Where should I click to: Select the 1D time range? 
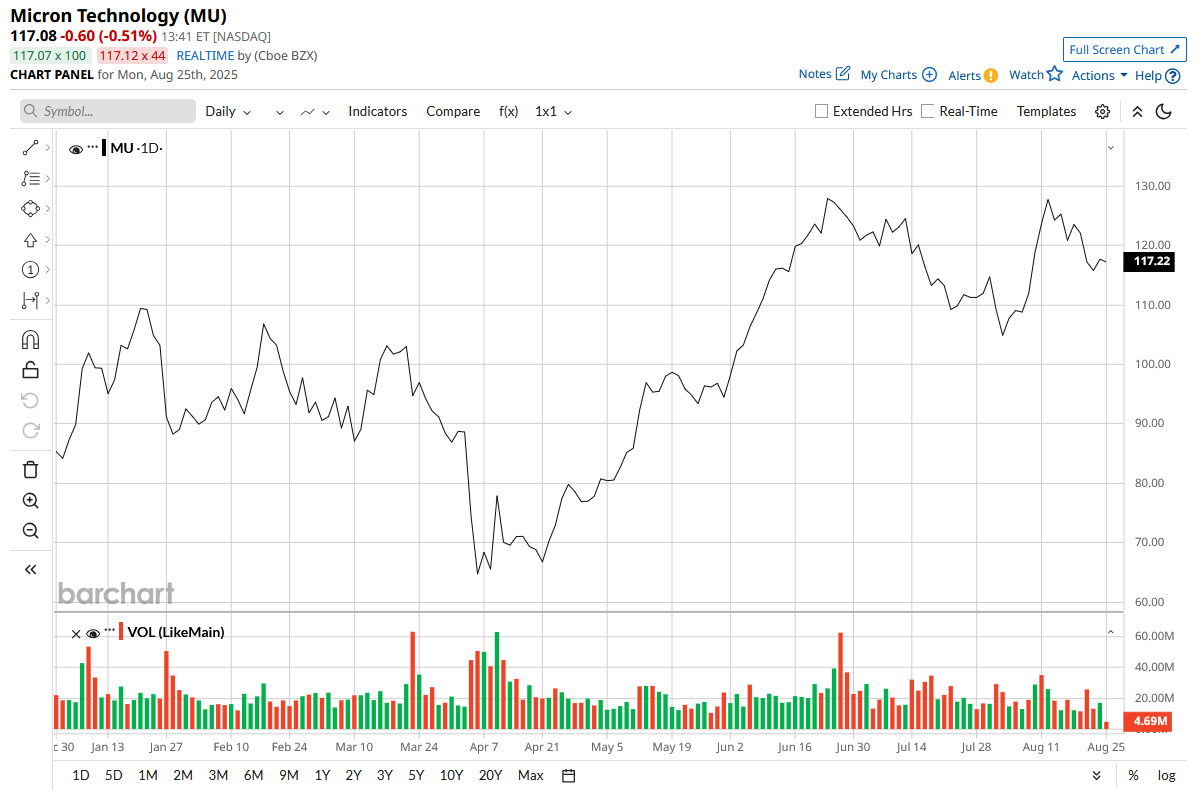click(x=81, y=775)
